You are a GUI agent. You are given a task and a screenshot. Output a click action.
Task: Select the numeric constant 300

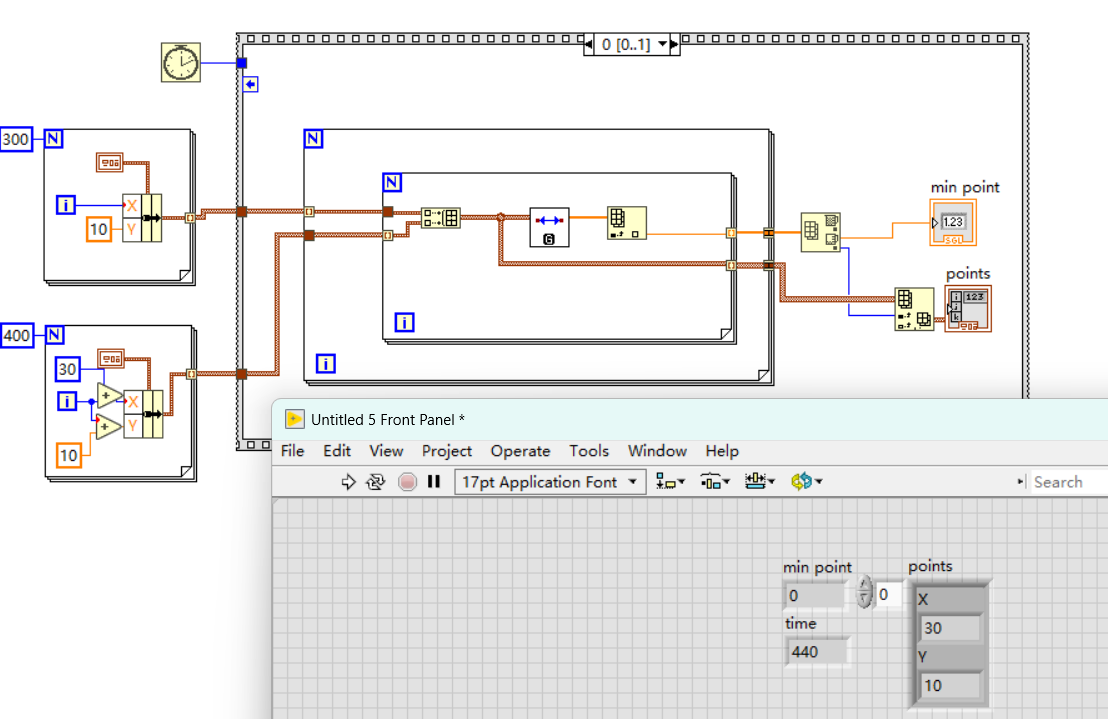(16, 139)
